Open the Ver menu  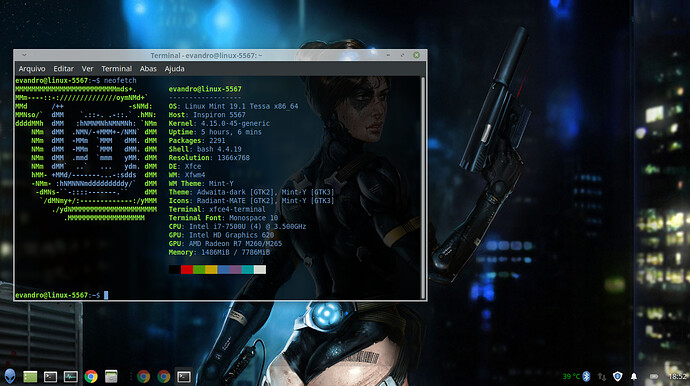click(87, 69)
